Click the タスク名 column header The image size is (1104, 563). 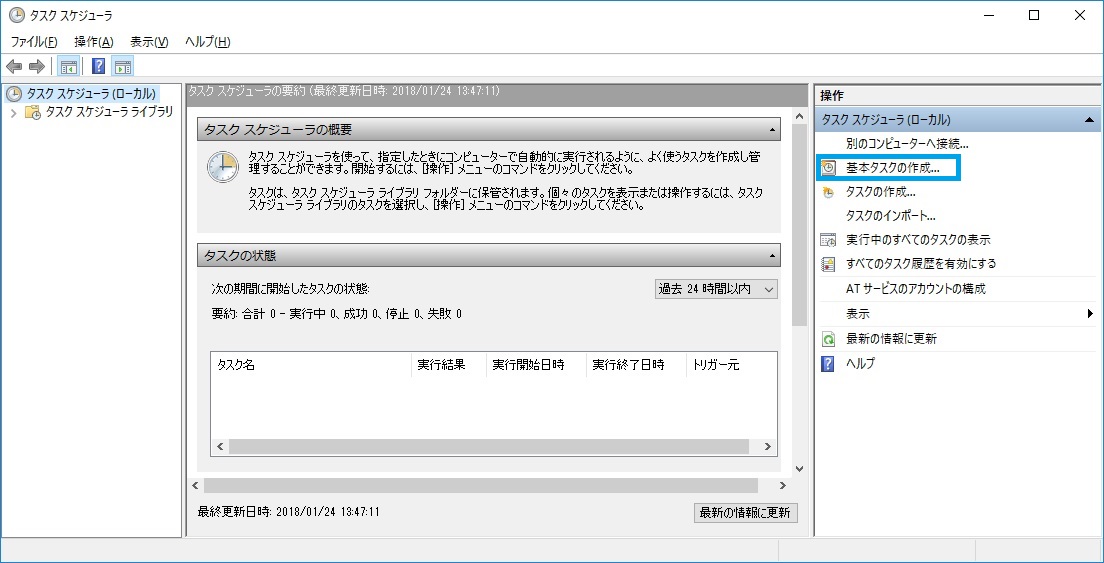pos(310,365)
